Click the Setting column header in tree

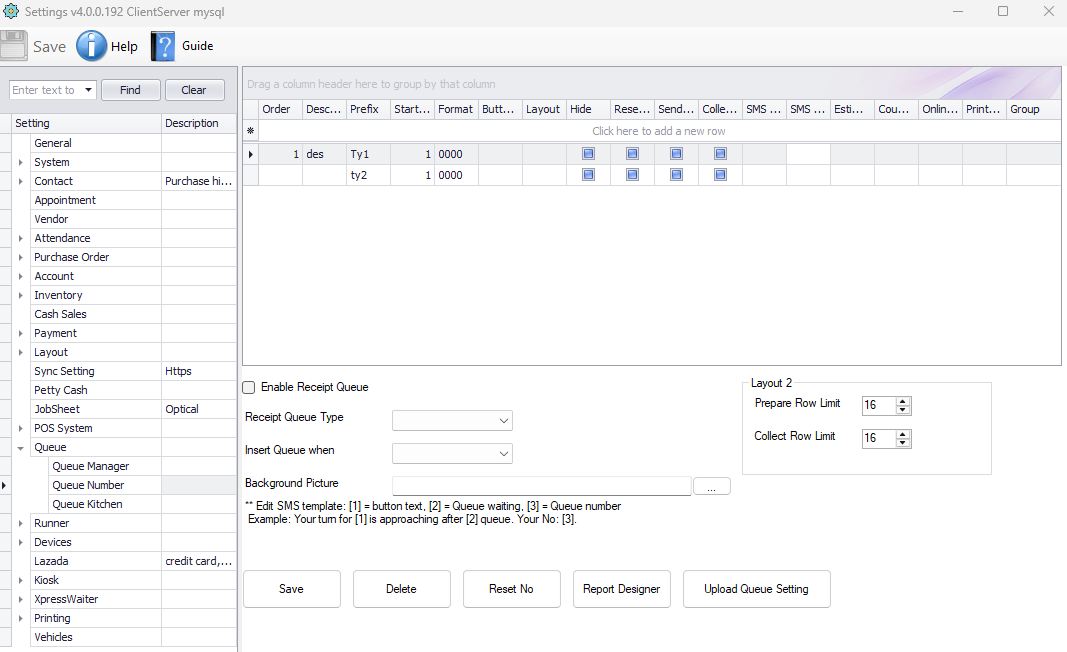coord(86,123)
